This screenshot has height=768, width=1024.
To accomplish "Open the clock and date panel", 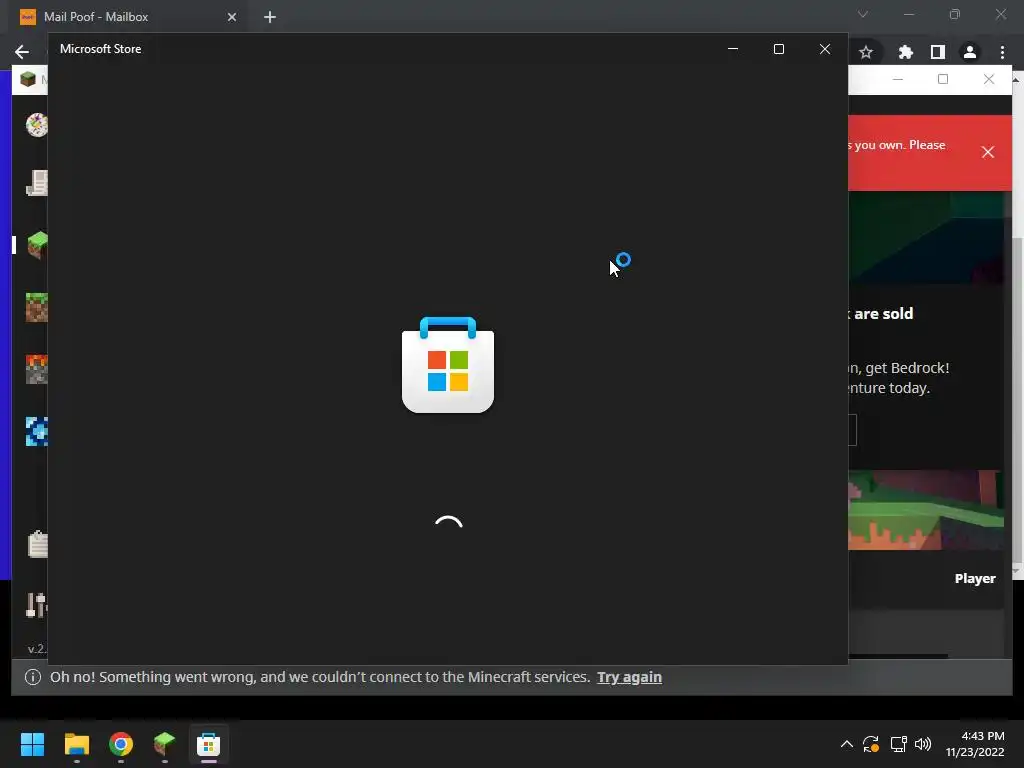I will (x=974, y=744).
